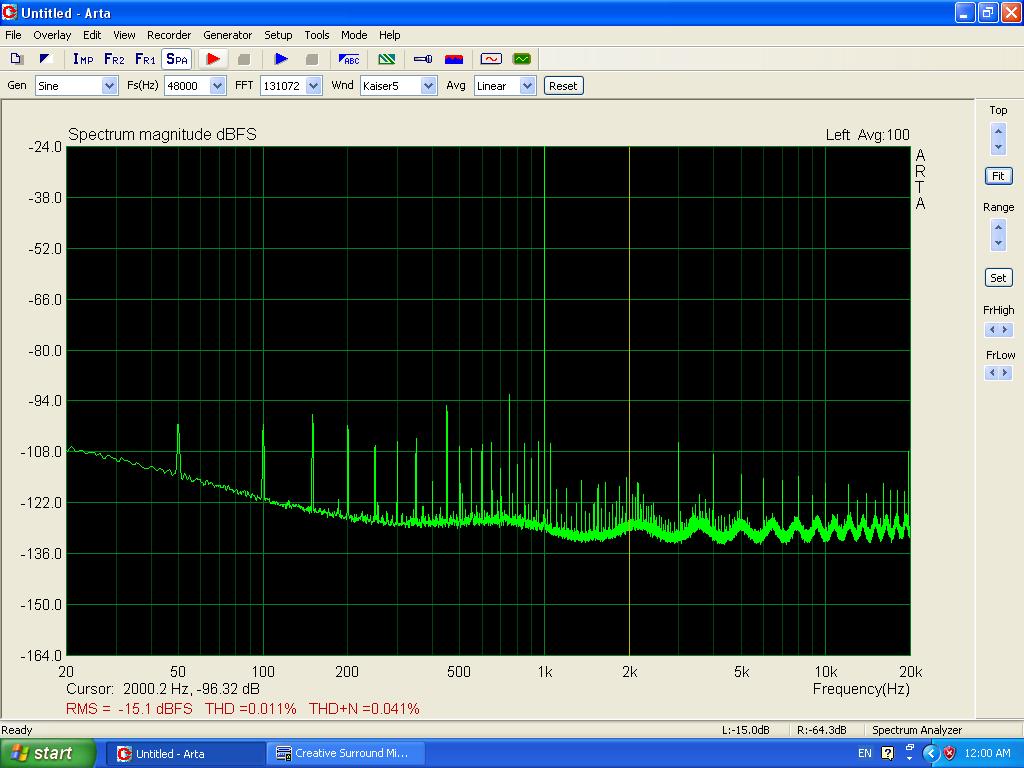This screenshot has width=1024, height=768.
Task: Select the SPA spectrum analyzer mode
Action: coord(177,59)
